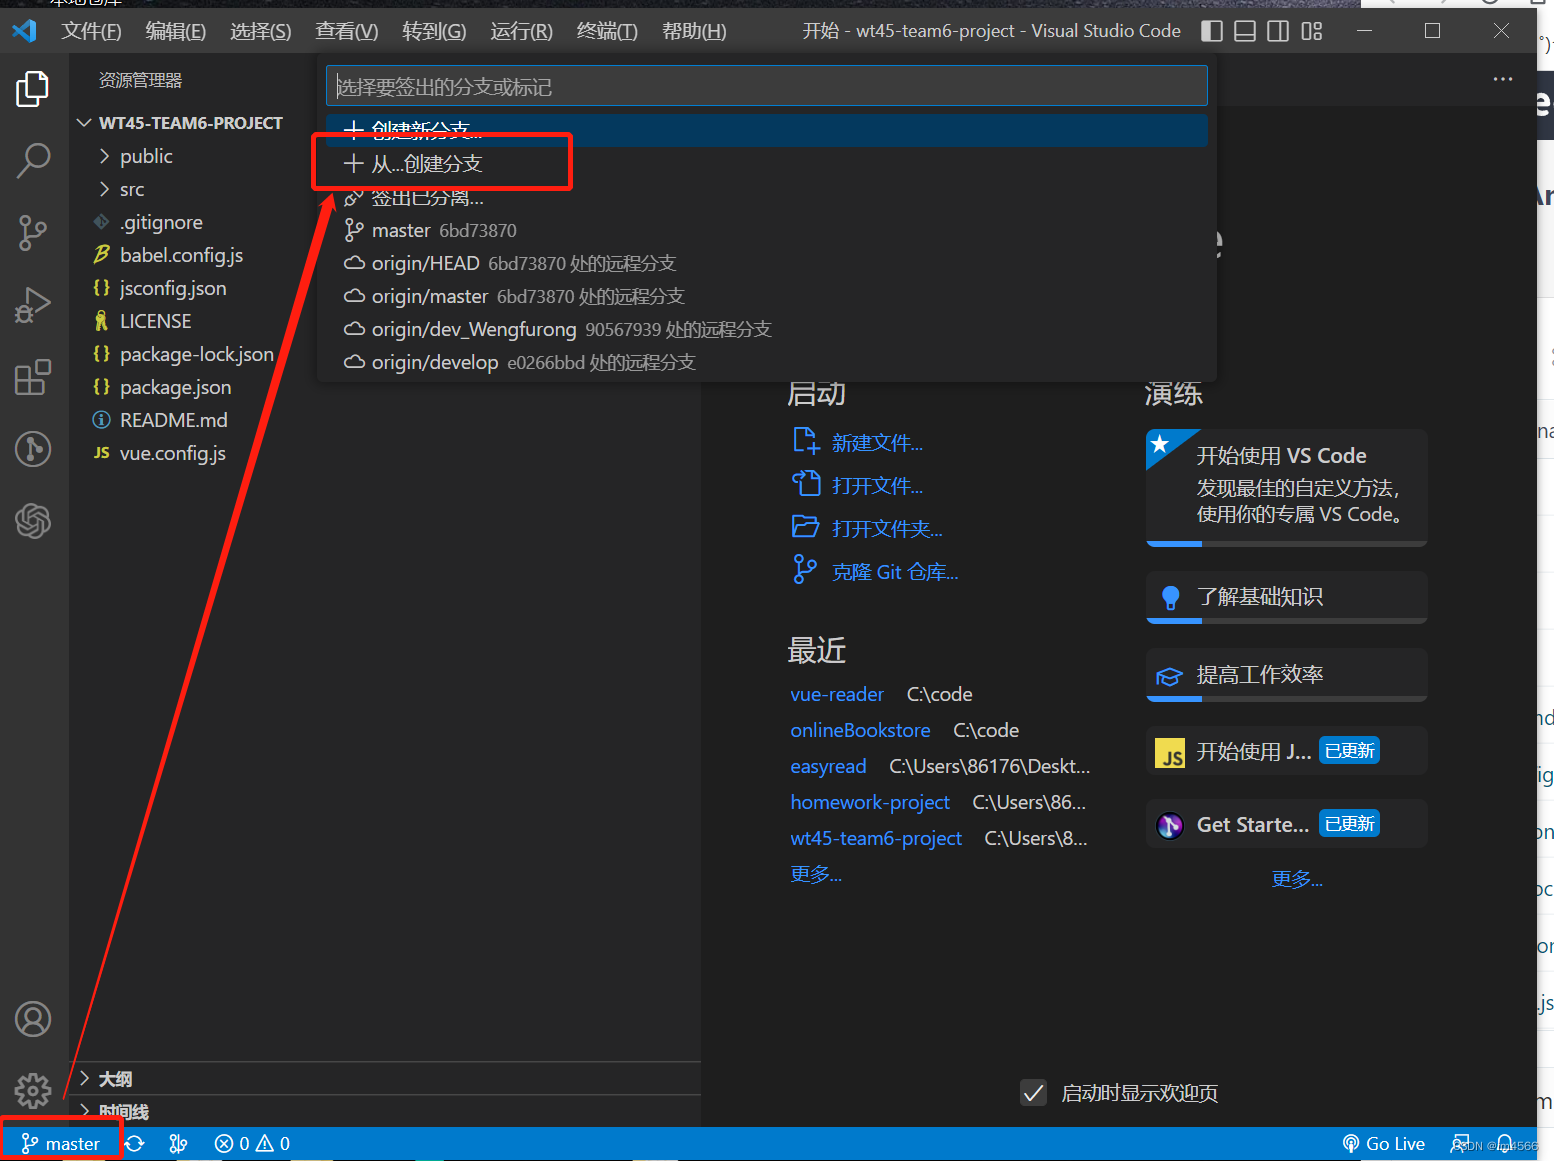This screenshot has height=1161, width=1554.
Task: Click the Clone Git Repository icon
Action: (x=805, y=570)
